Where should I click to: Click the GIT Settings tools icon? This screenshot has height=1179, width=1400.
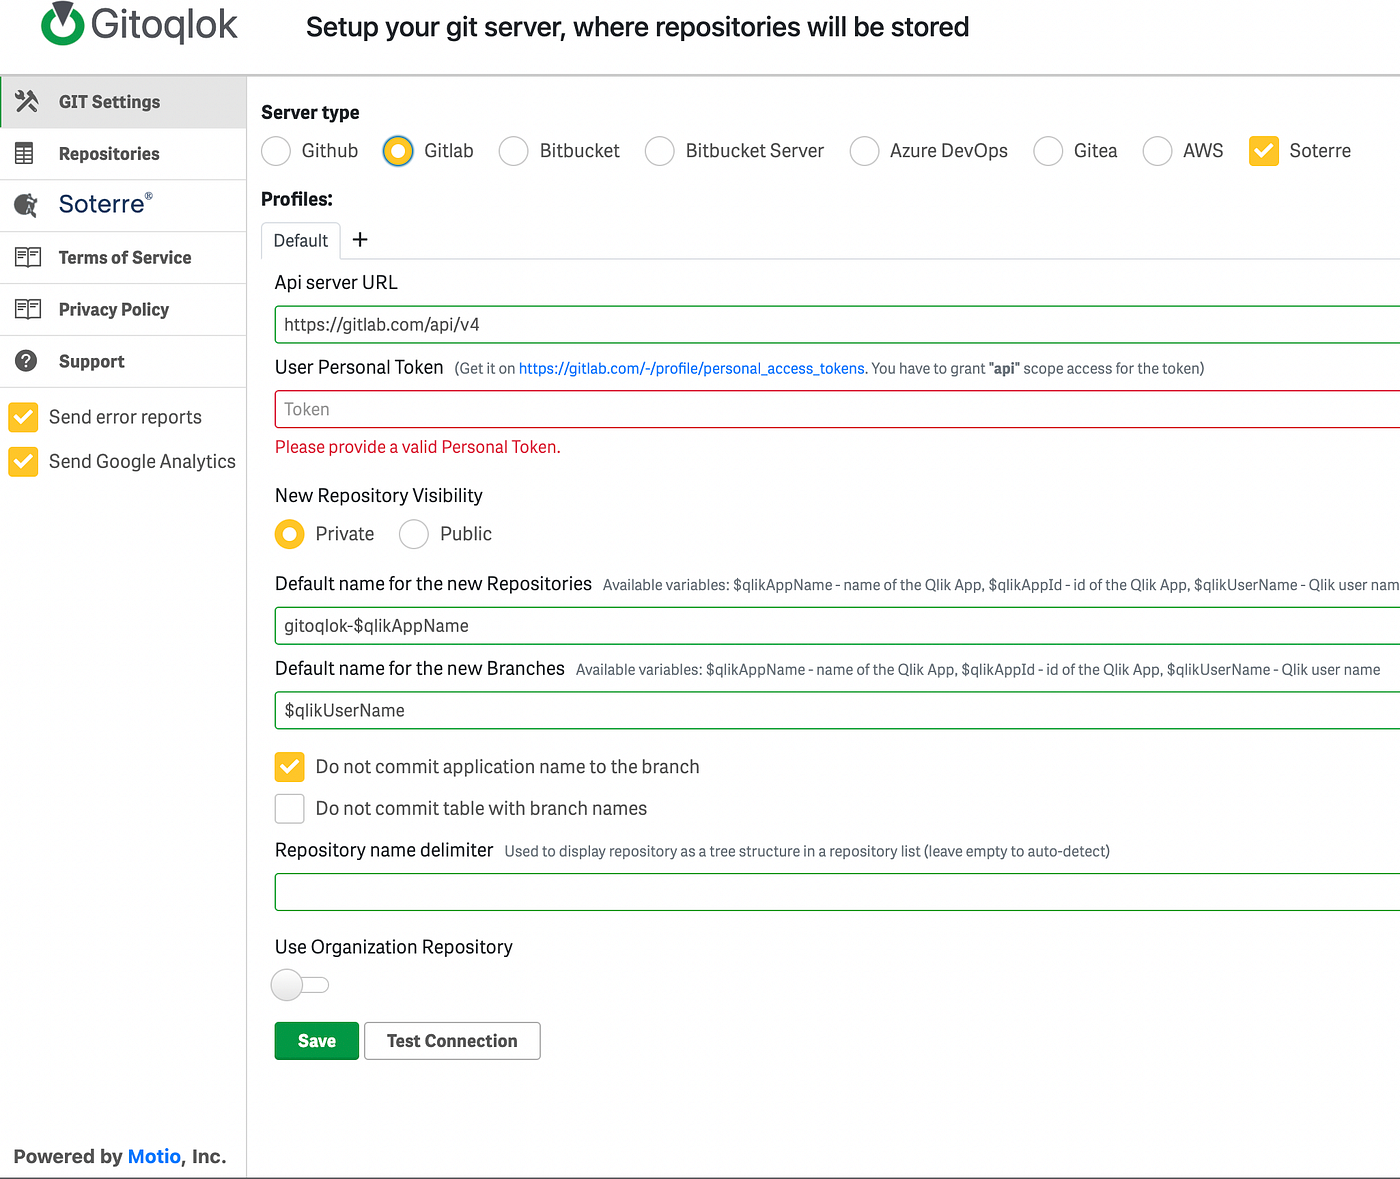click(x=27, y=101)
